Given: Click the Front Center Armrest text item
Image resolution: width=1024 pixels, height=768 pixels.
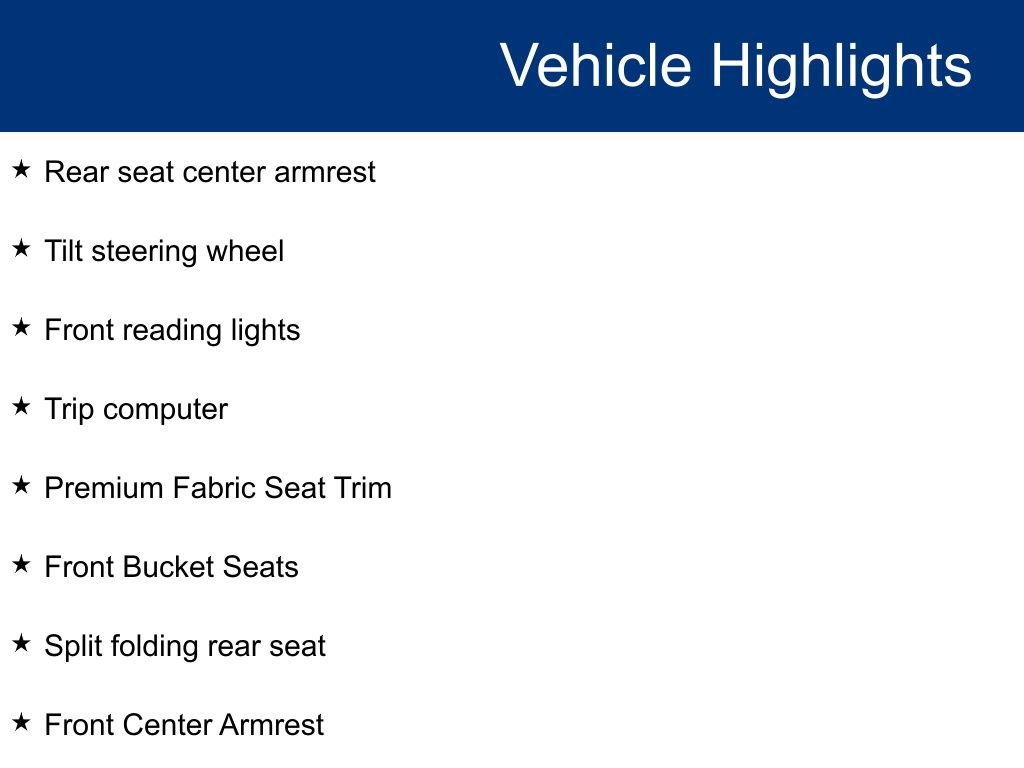Looking at the screenshot, I should tap(184, 725).
